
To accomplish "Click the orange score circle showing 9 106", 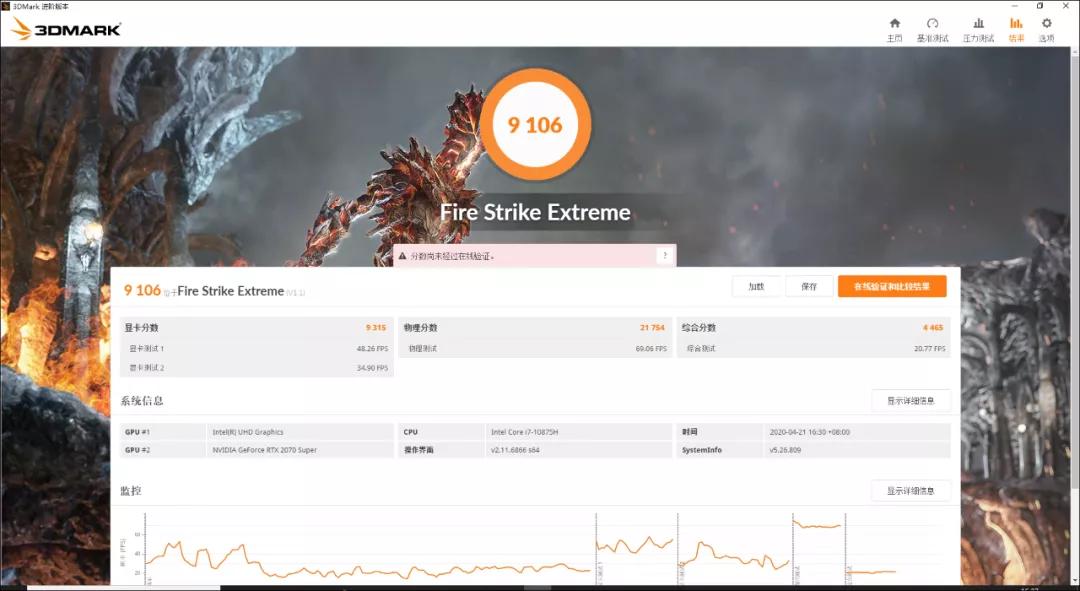I will 535,125.
